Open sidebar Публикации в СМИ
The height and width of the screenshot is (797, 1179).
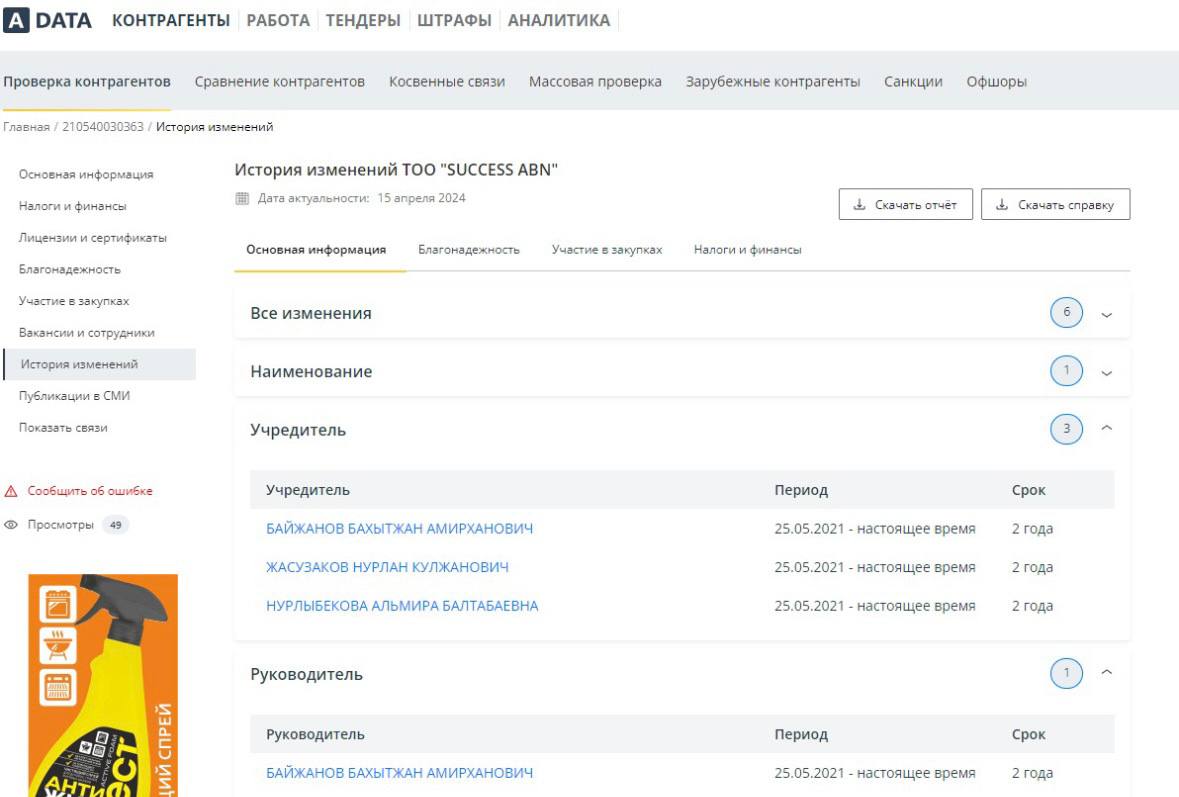pyautogui.click(x=74, y=395)
